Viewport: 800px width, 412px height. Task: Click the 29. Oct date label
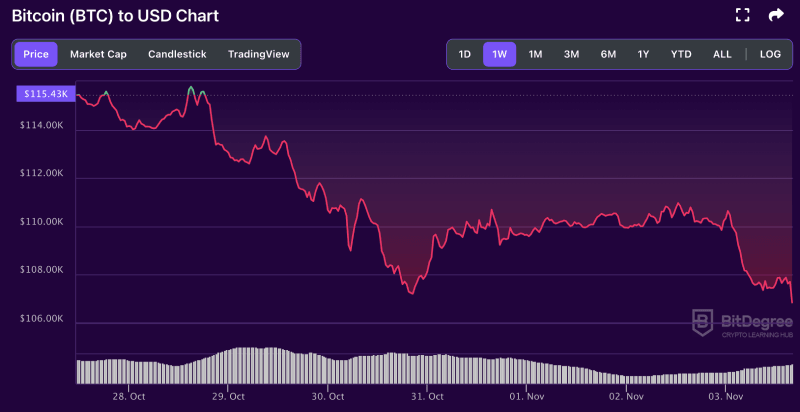coord(228,396)
